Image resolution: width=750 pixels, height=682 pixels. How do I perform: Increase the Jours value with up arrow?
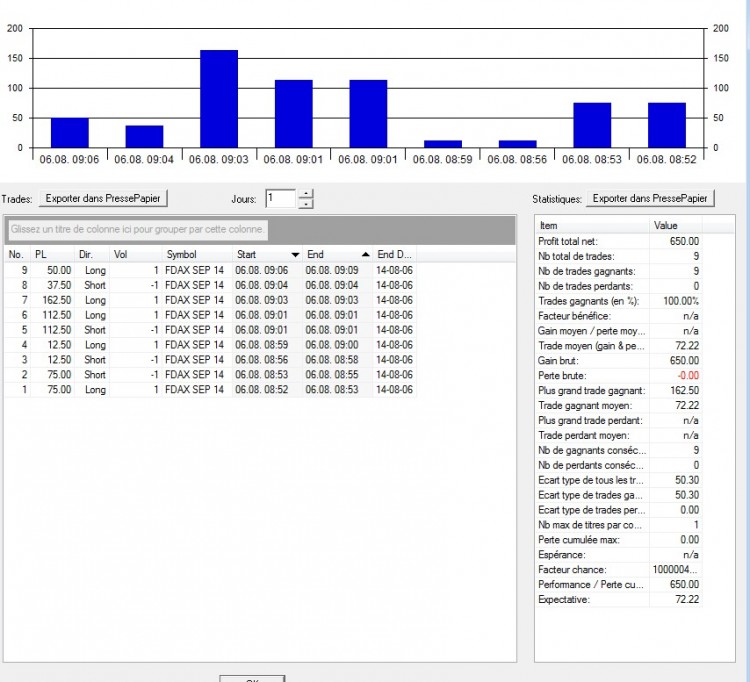click(x=306, y=194)
